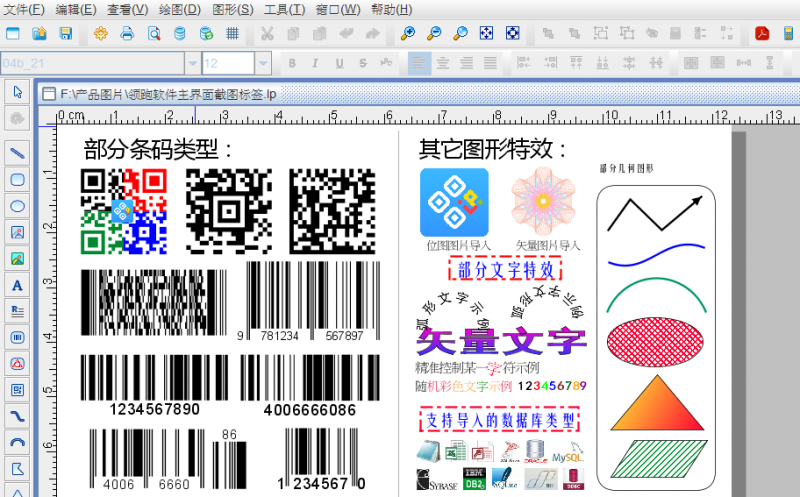Open the 窗口(W) menu
The image size is (800, 497).
(x=338, y=9)
